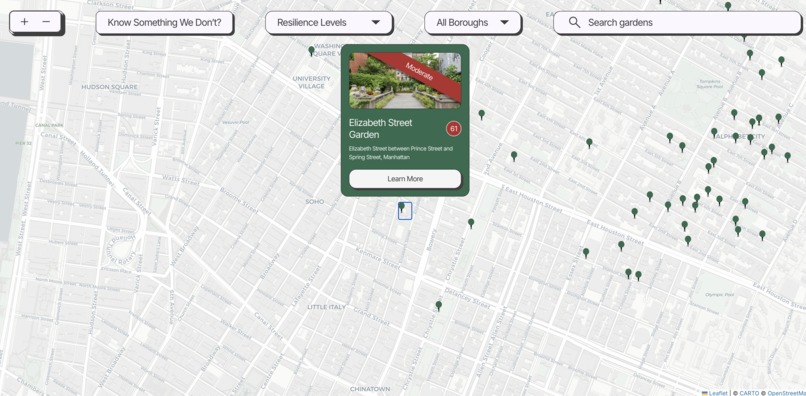The width and height of the screenshot is (806, 396).
Task: Click the Elizabeth Street Garden photo thumbnail
Action: coord(405,80)
